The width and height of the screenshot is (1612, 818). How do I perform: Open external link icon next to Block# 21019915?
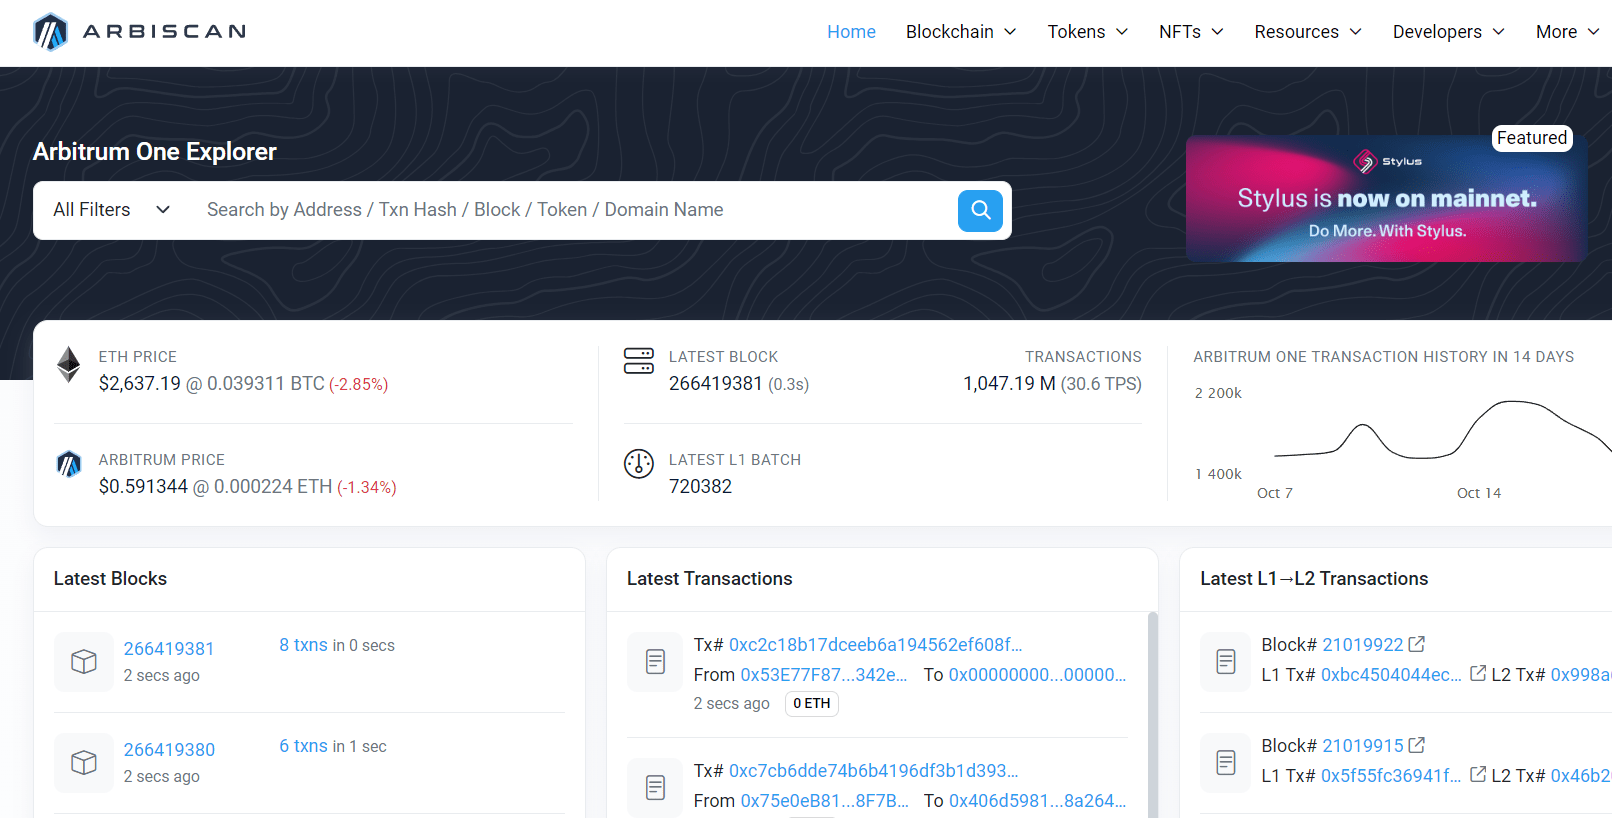[1417, 745]
